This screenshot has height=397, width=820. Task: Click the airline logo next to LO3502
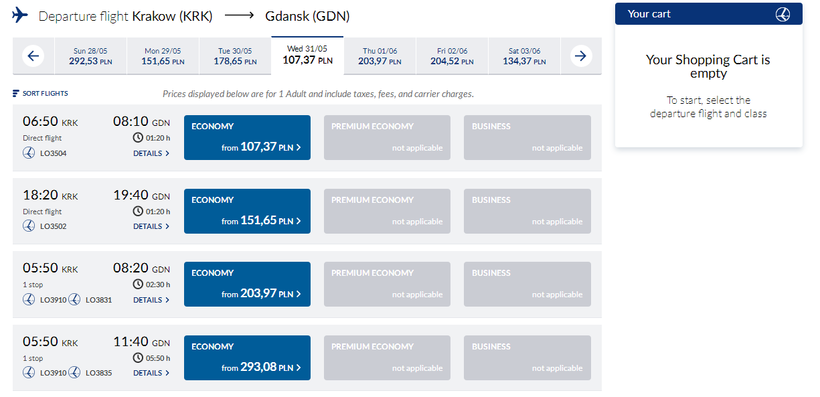[x=29, y=226]
